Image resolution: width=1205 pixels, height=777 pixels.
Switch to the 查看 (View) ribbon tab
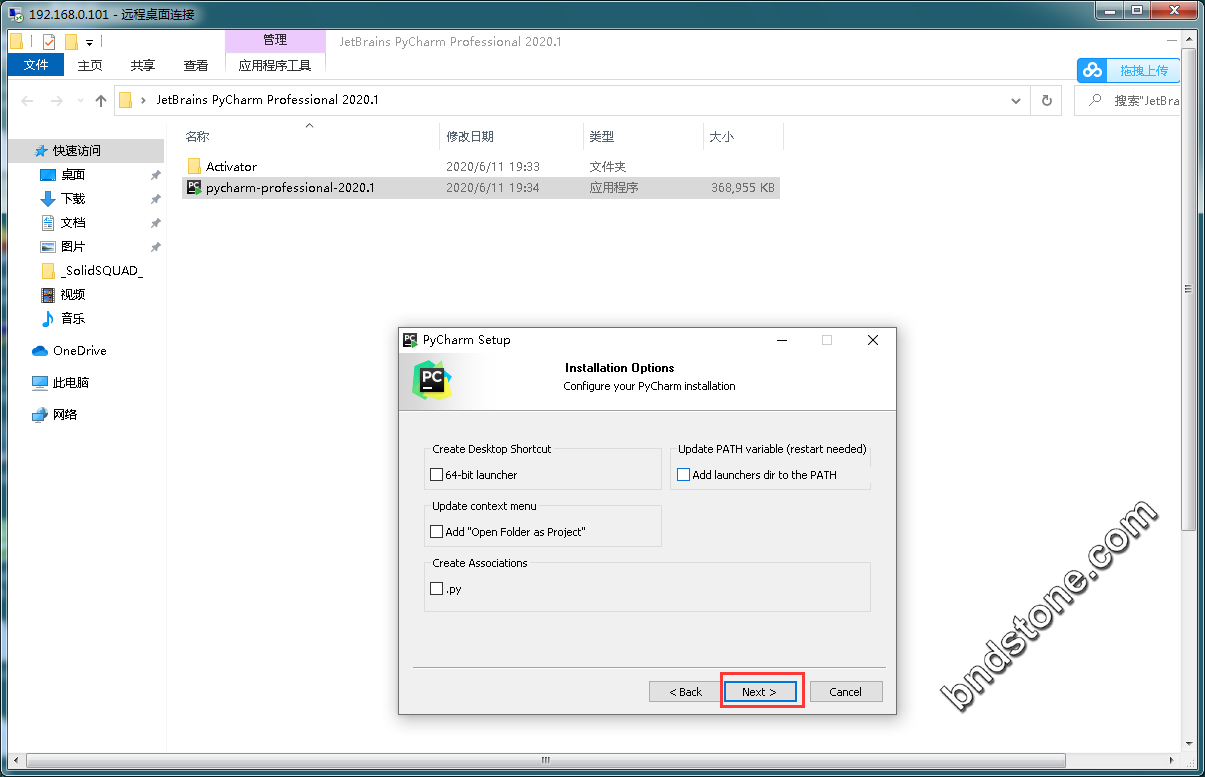click(x=196, y=65)
